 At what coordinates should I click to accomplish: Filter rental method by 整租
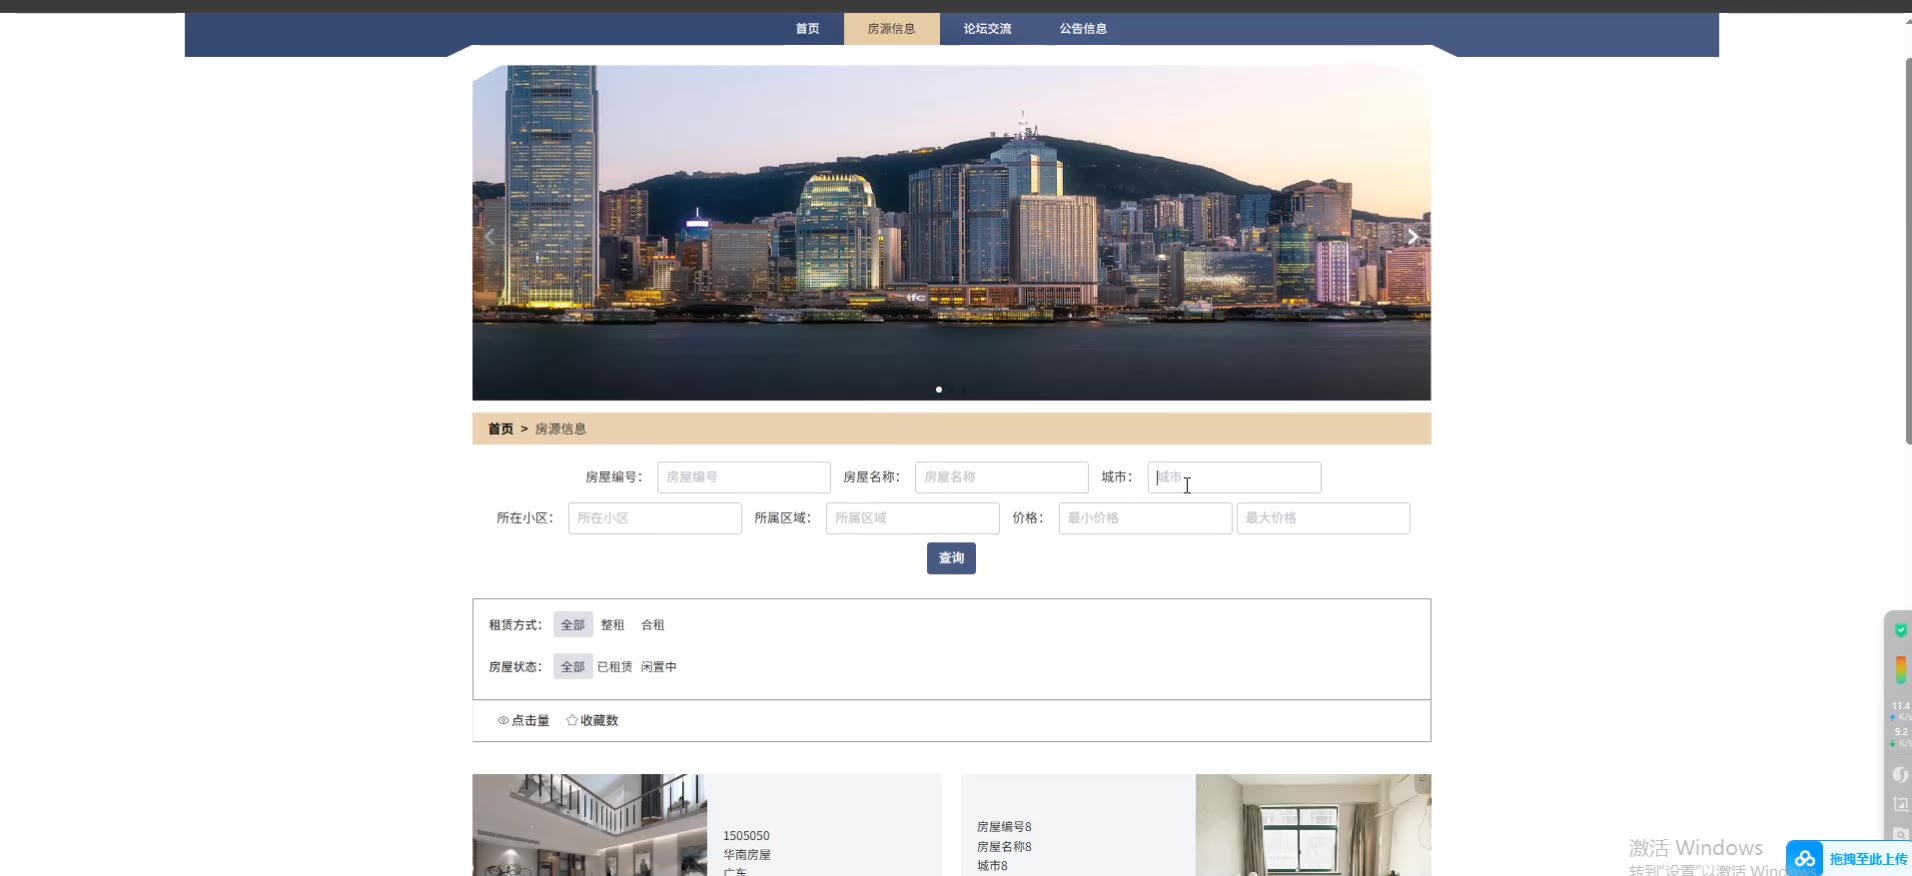pos(612,625)
